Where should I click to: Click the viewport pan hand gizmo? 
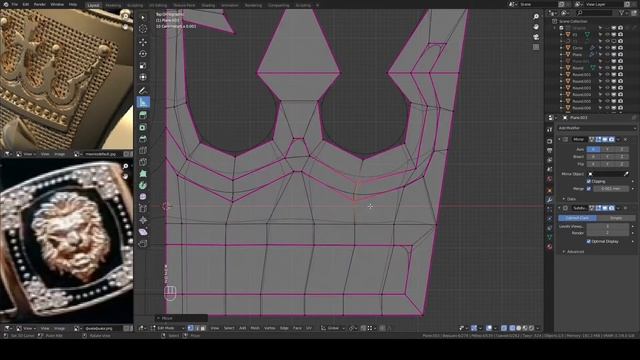(536, 27)
